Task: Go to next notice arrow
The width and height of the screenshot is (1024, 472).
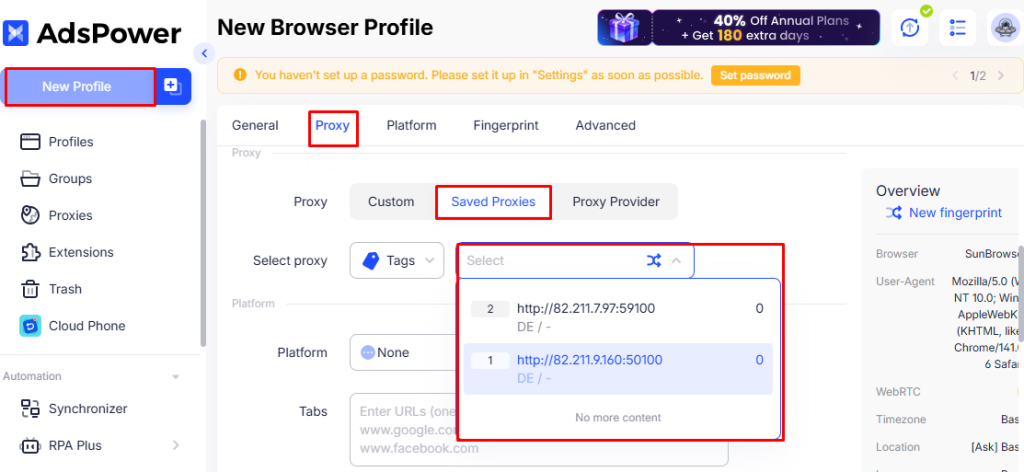Action: click(1000, 76)
